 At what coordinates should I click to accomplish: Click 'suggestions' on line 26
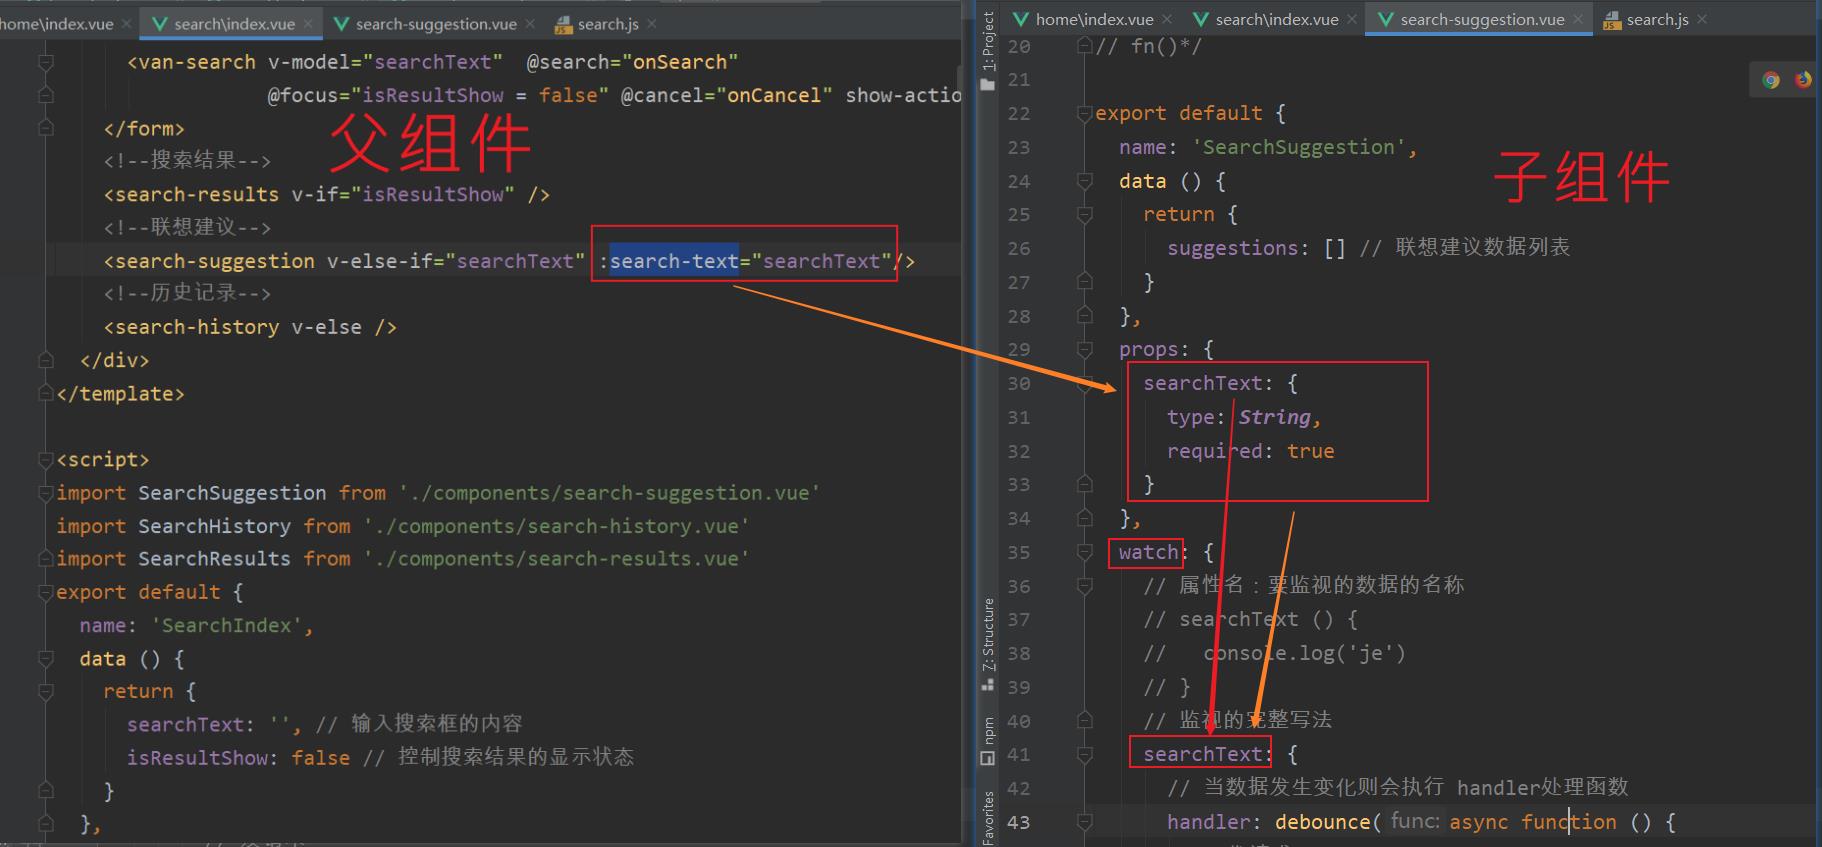point(1232,248)
